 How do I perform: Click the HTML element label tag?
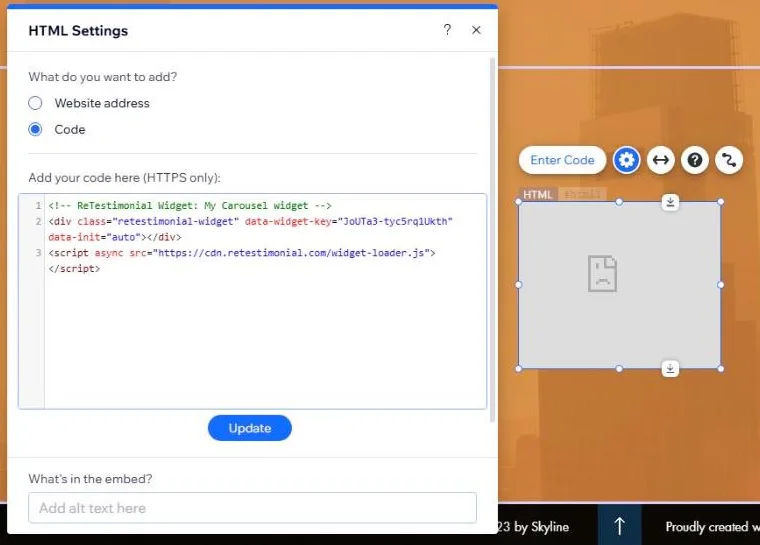click(x=538, y=194)
